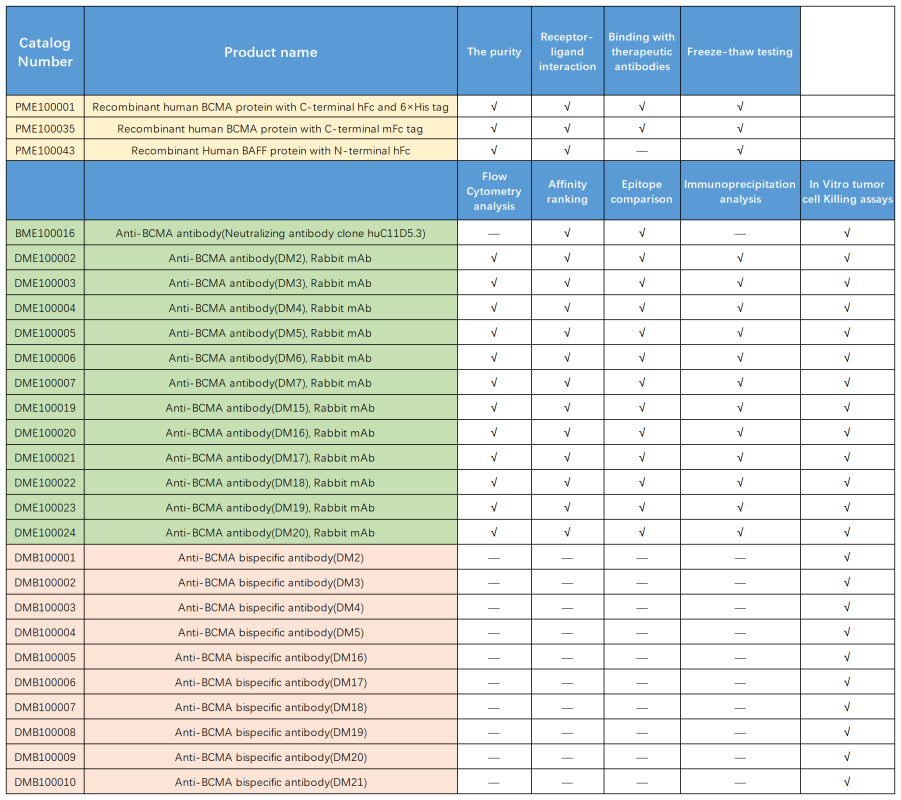Click catalog number DME100003
The height and width of the screenshot is (800, 901).
(x=45, y=283)
